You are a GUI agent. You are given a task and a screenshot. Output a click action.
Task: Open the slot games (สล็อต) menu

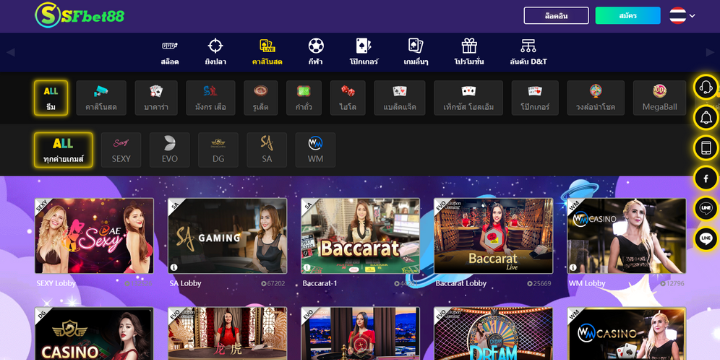(169, 52)
